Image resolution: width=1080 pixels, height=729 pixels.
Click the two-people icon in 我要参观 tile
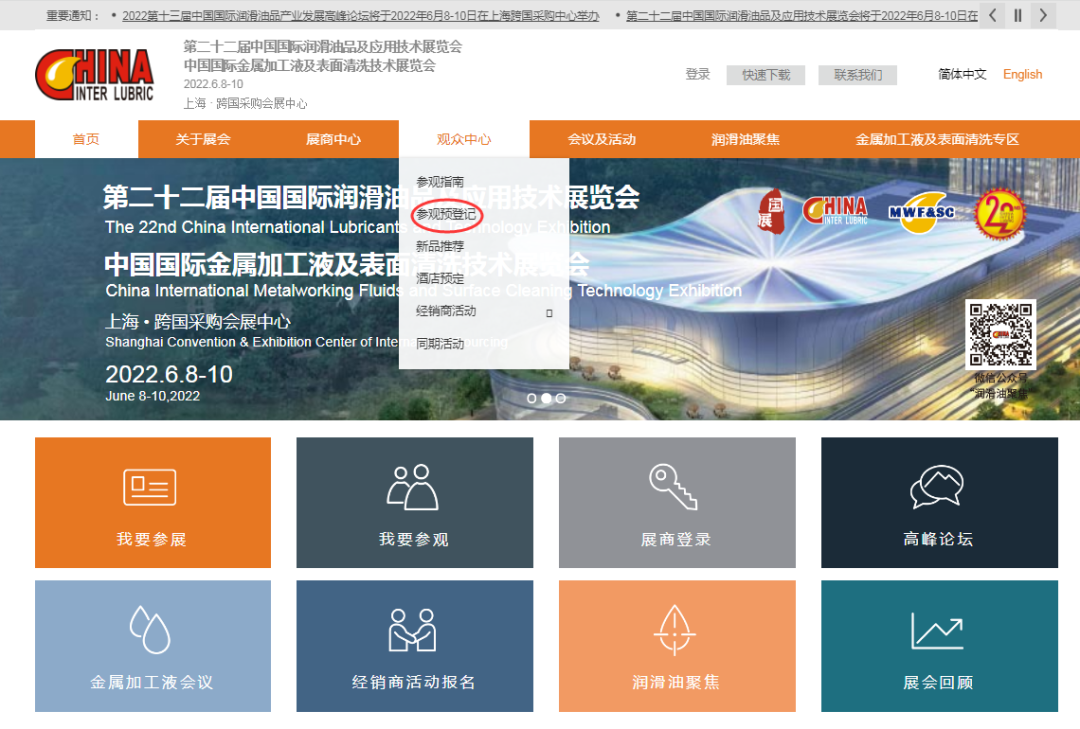[x=413, y=487]
